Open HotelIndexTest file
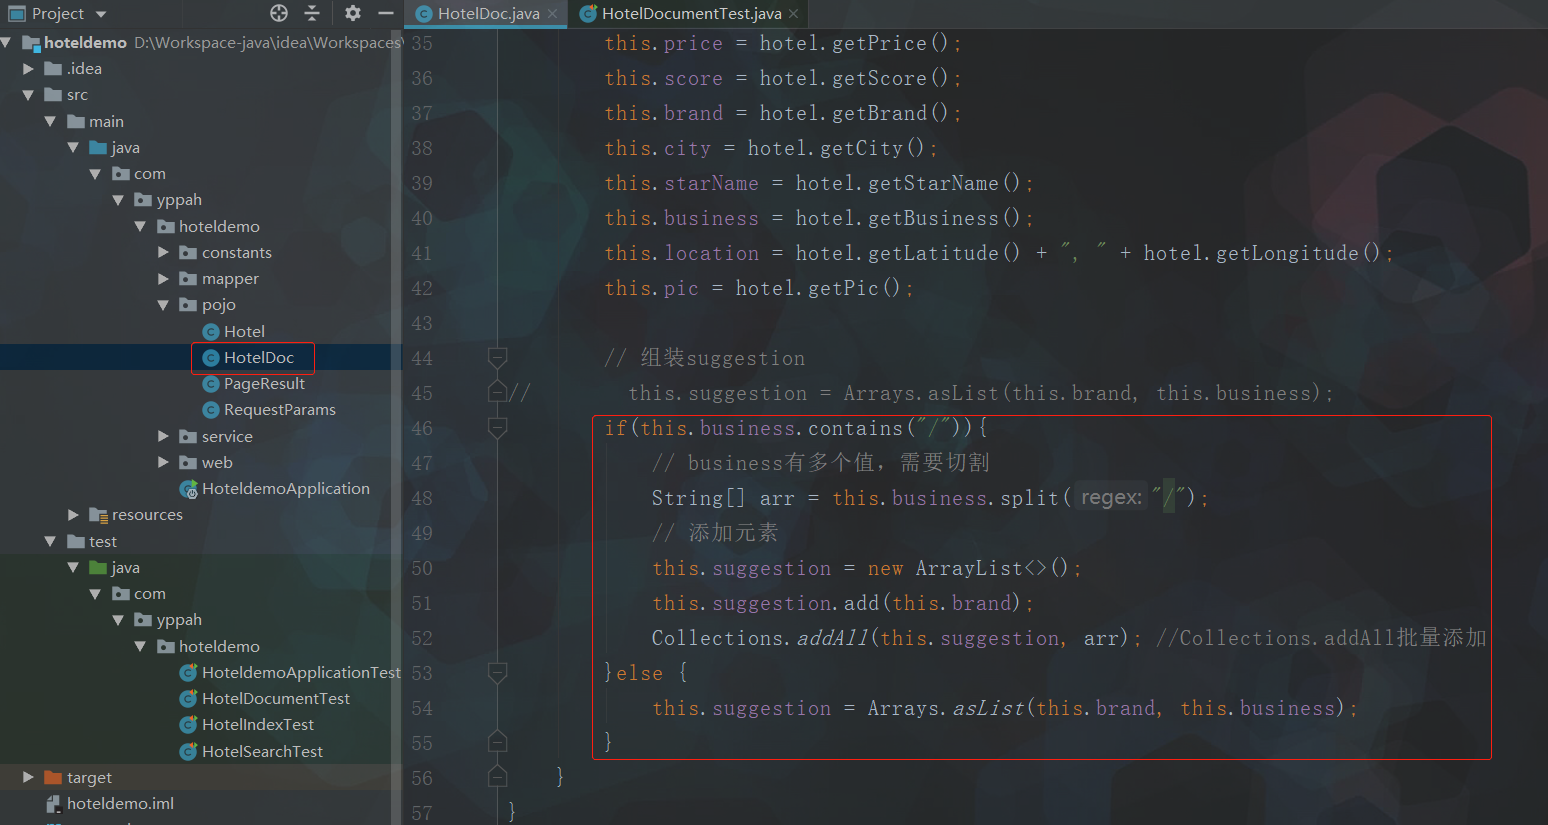Image resolution: width=1548 pixels, height=825 pixels. 258,725
